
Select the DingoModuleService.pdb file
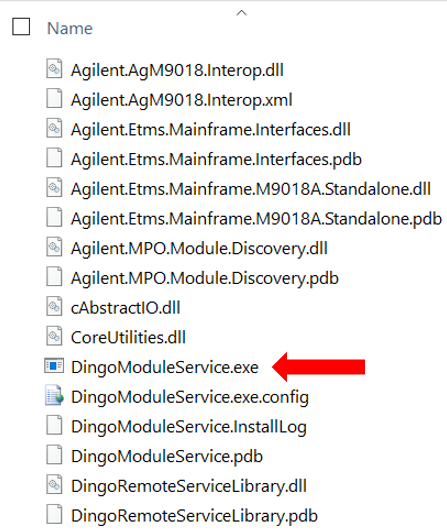[x=167, y=456]
